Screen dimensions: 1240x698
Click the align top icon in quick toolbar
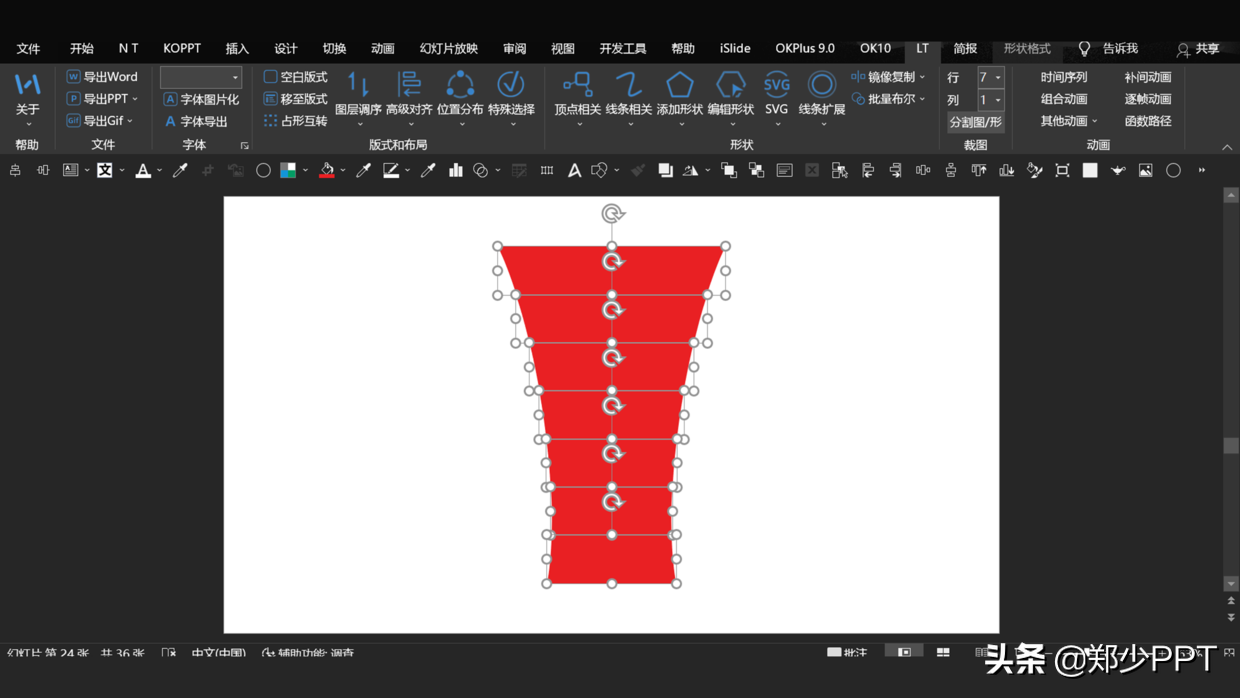979,171
